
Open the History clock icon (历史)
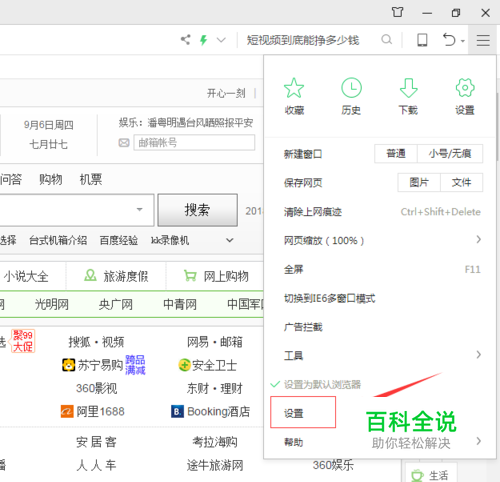[351, 88]
